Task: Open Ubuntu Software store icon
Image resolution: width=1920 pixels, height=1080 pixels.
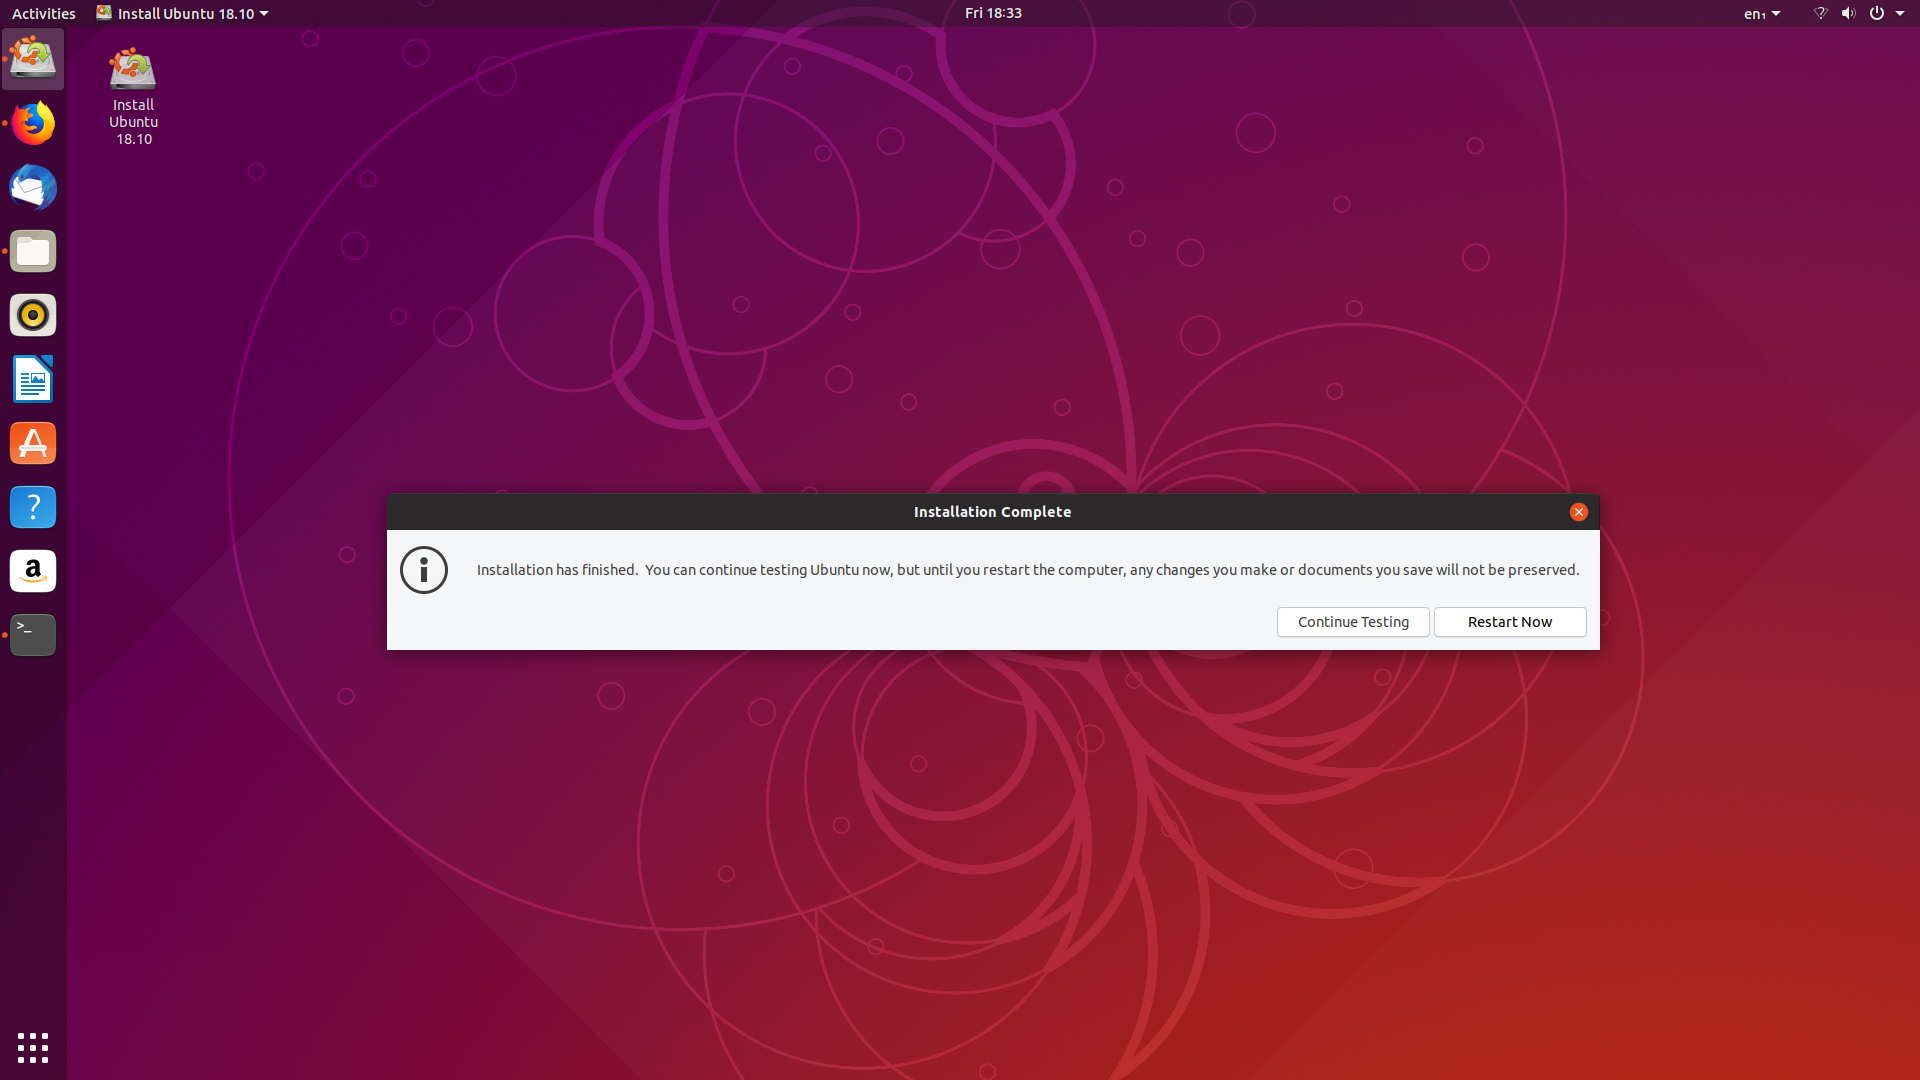Action: click(33, 443)
